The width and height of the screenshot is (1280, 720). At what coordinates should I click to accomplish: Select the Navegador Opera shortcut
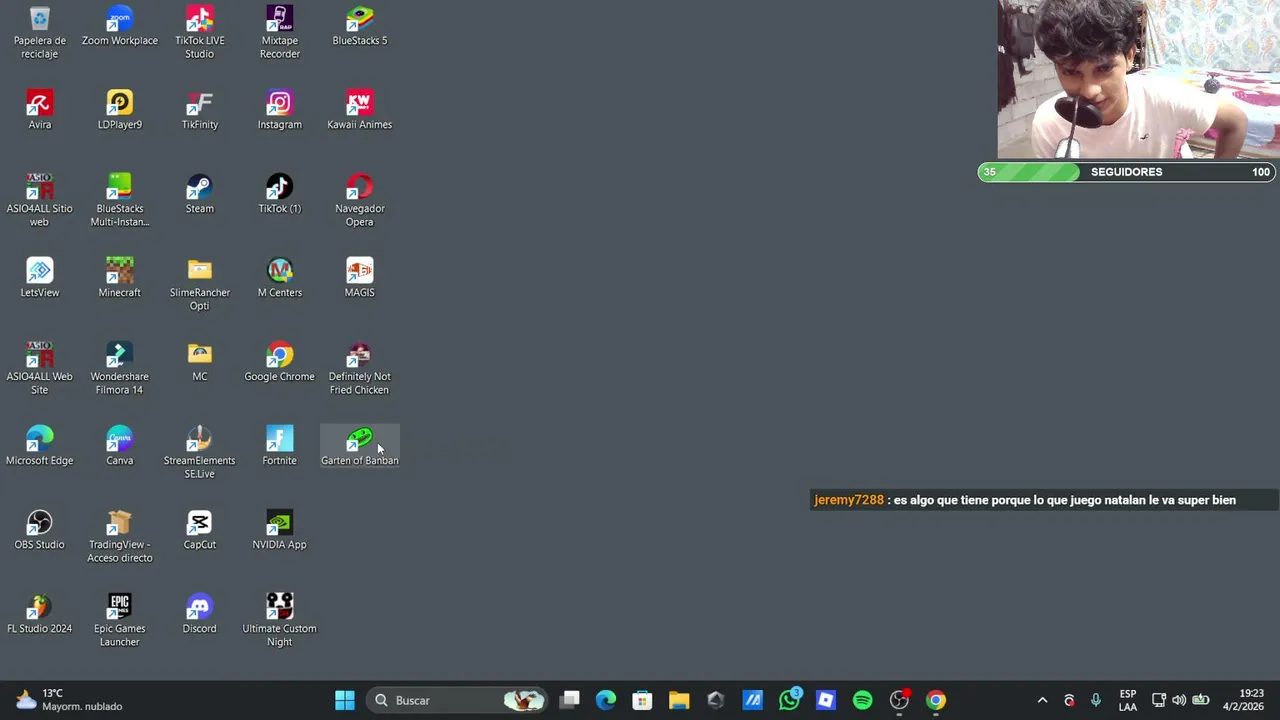[x=360, y=199]
